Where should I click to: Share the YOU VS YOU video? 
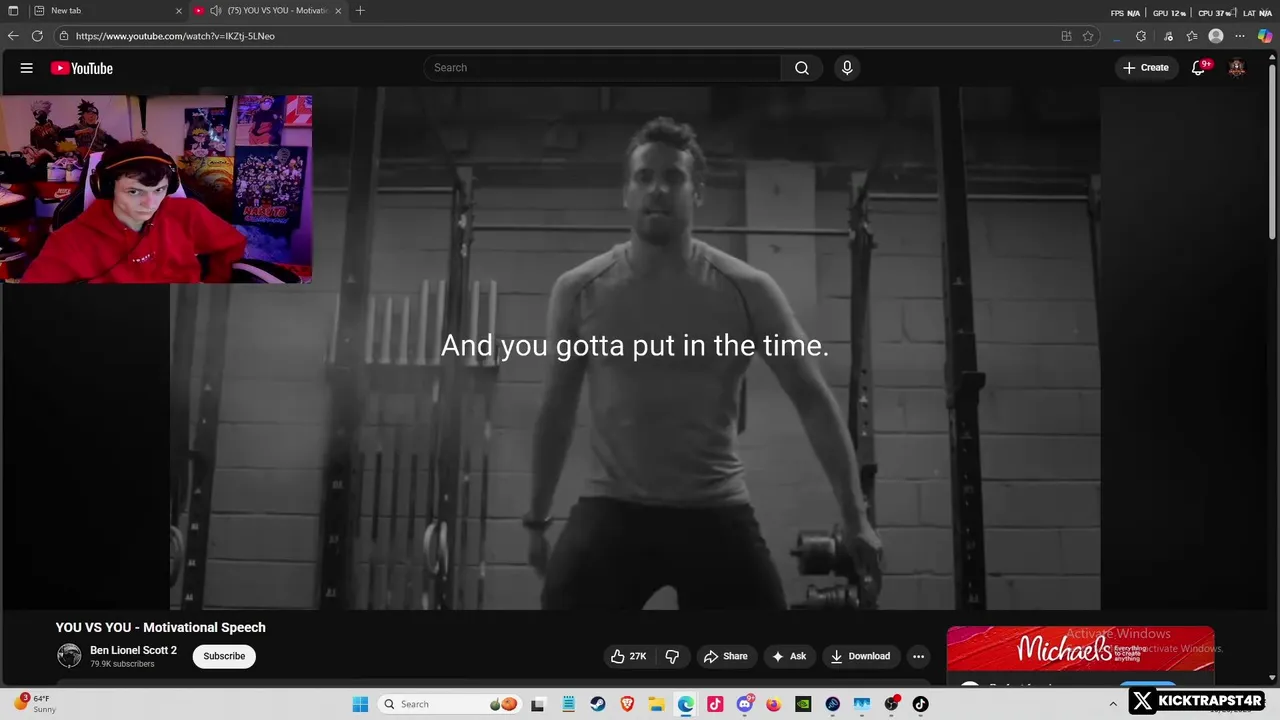coord(726,656)
